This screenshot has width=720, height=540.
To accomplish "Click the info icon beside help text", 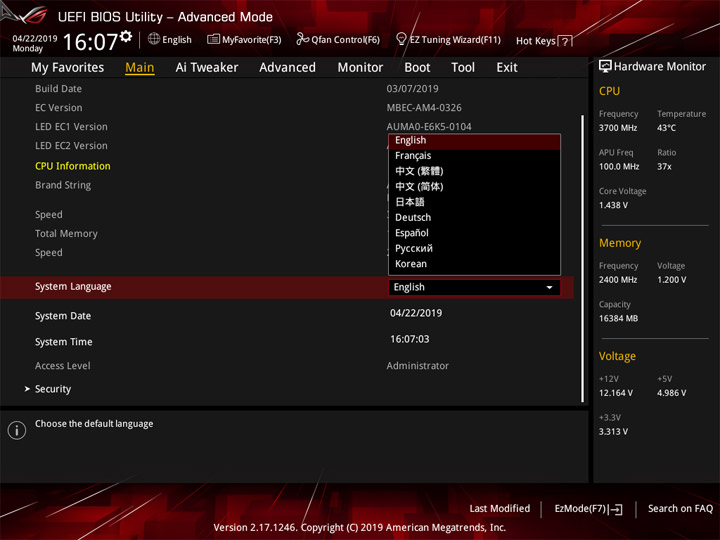I will click(x=17, y=430).
